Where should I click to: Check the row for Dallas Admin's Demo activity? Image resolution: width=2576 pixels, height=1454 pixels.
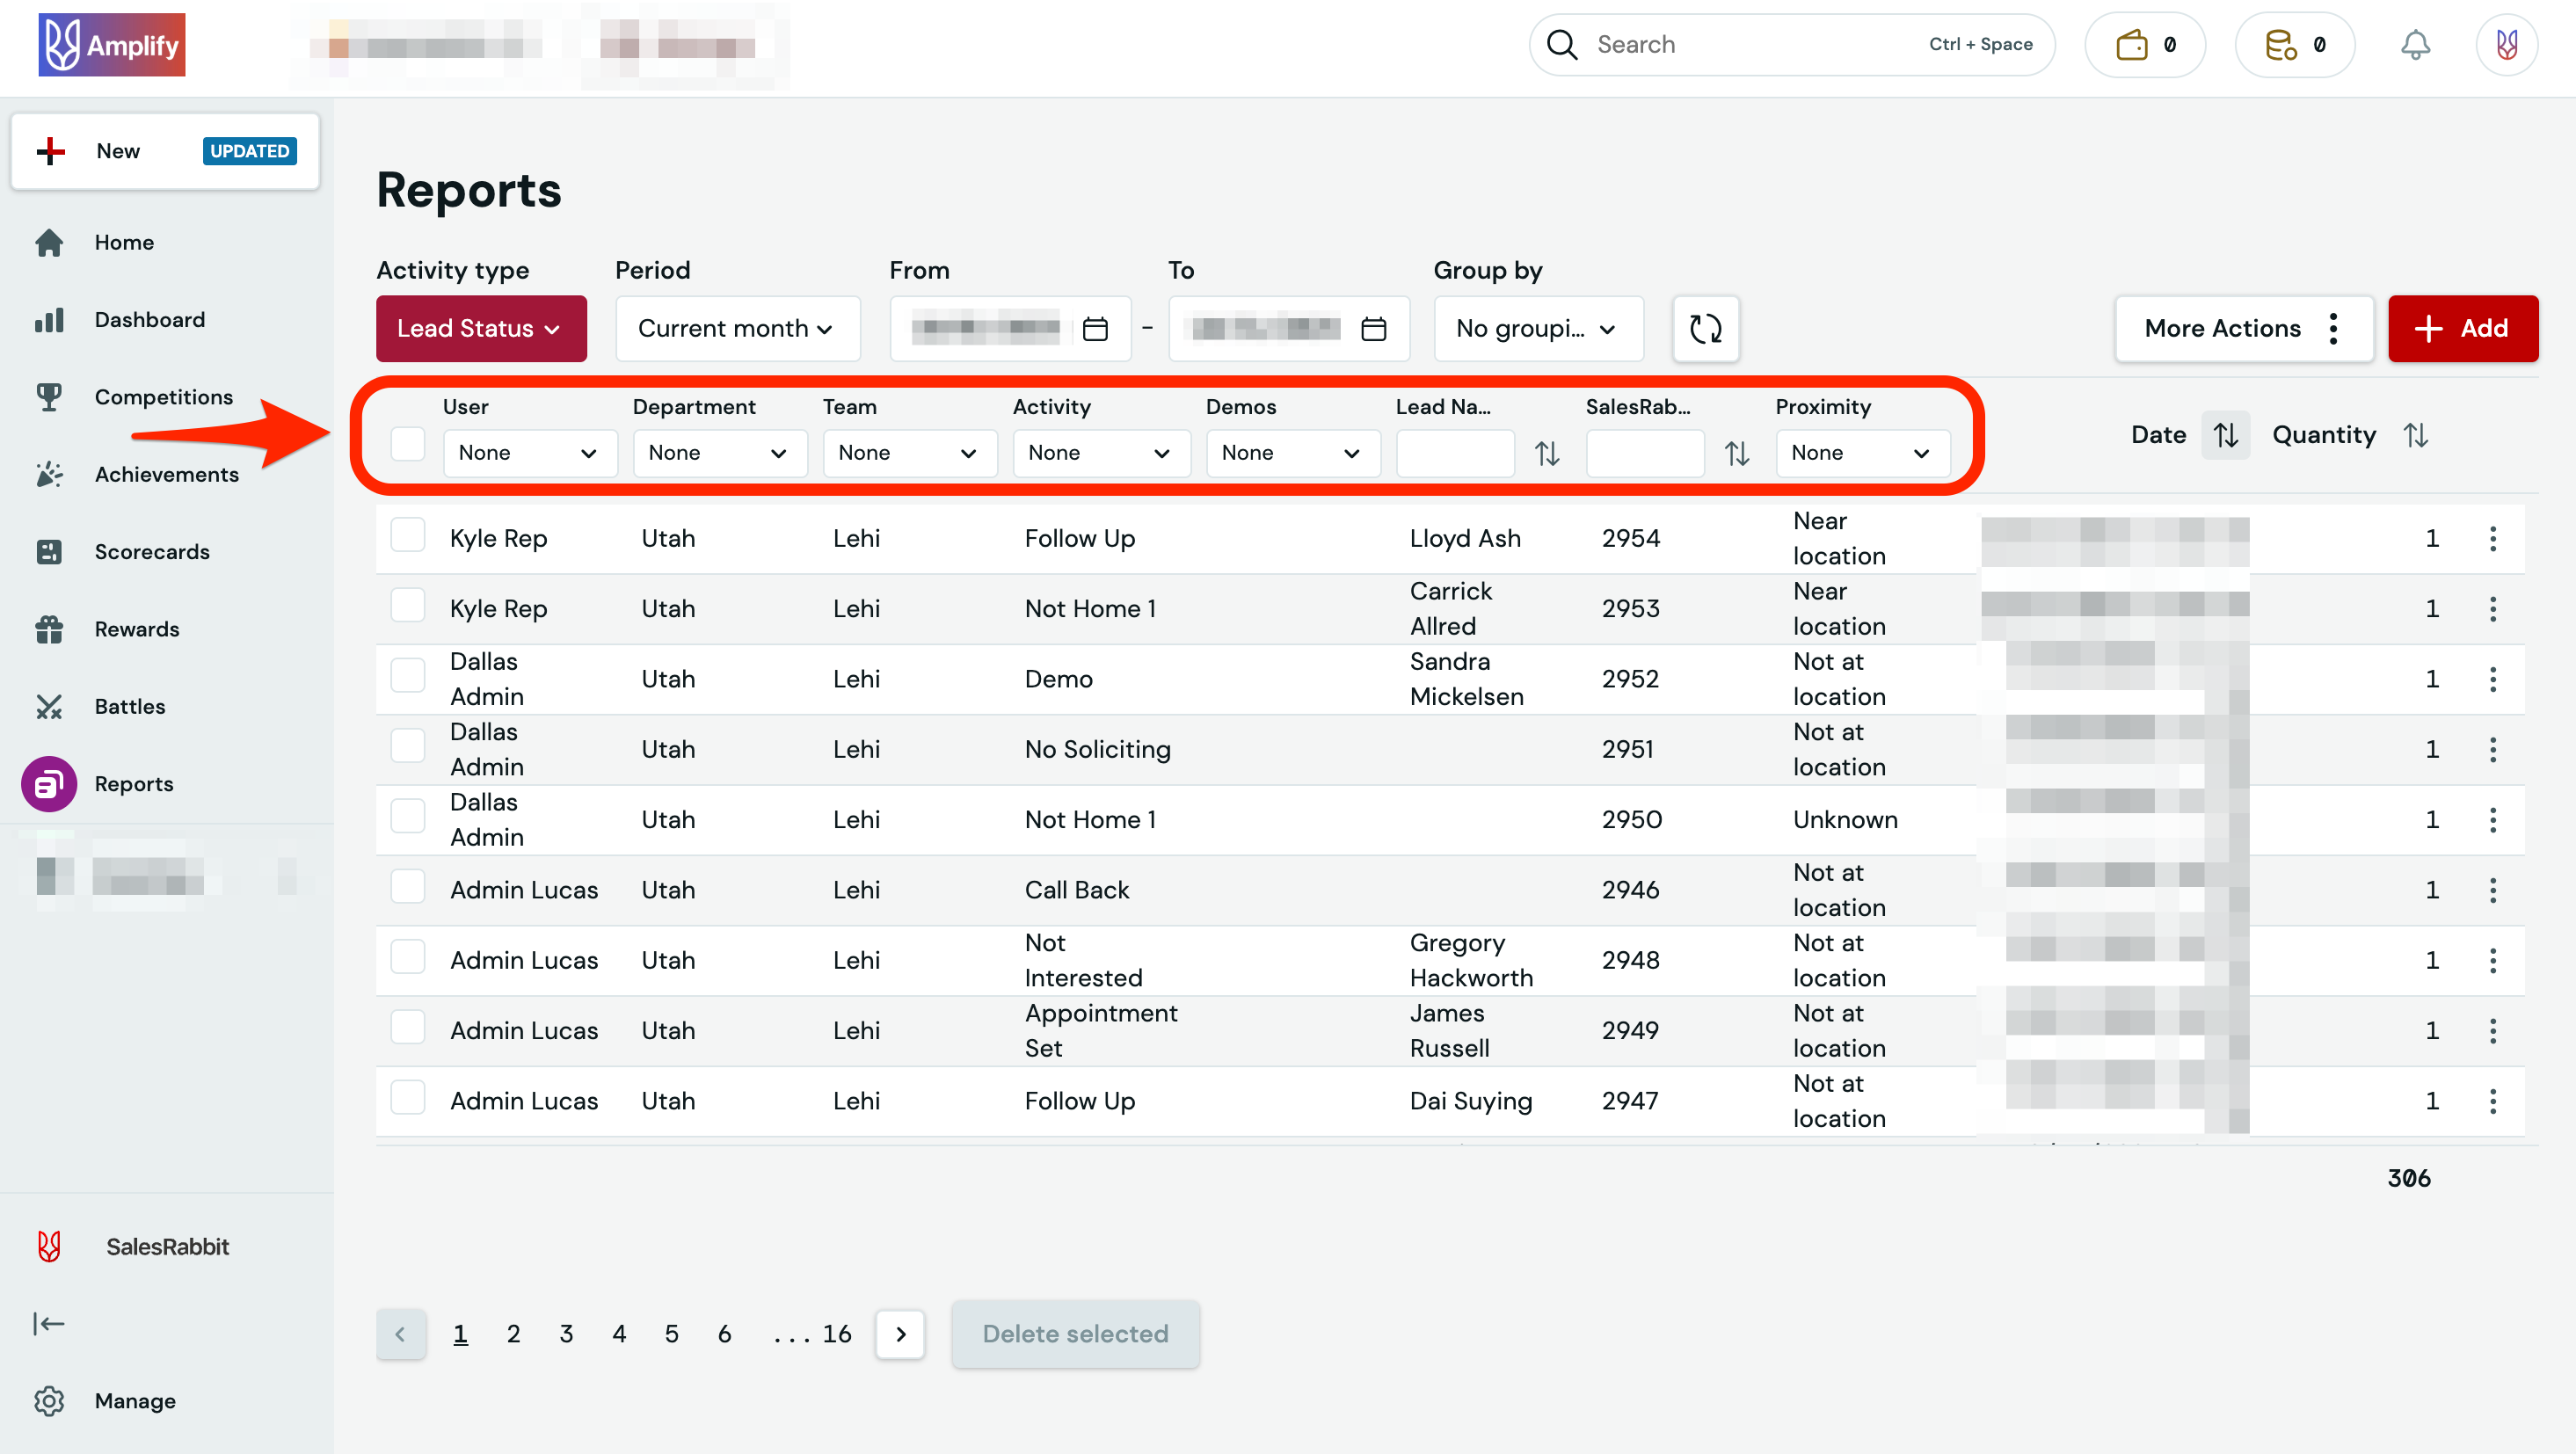click(x=407, y=675)
